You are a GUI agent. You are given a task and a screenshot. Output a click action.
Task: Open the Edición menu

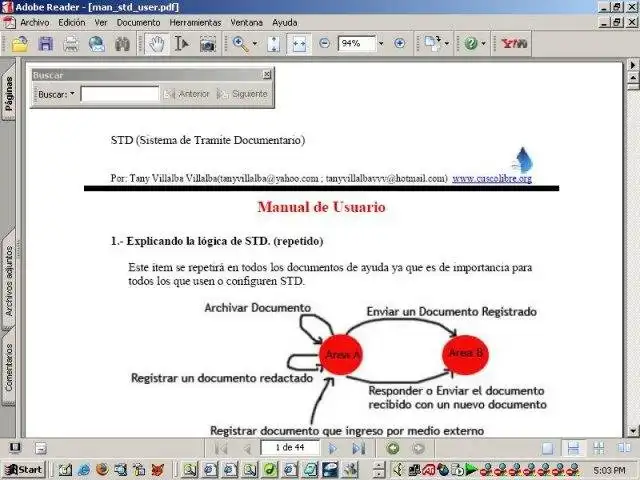[71, 22]
